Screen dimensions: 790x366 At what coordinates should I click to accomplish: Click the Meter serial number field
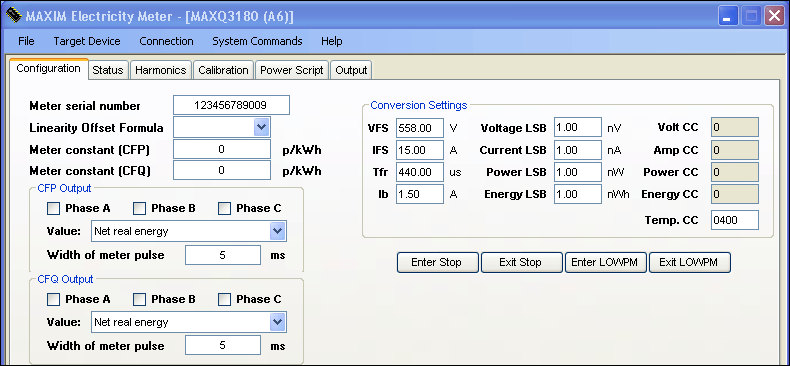(231, 105)
